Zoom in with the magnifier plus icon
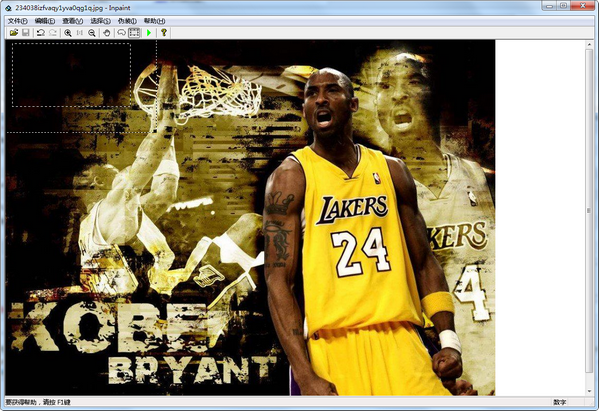The width and height of the screenshot is (599, 411). [68, 33]
